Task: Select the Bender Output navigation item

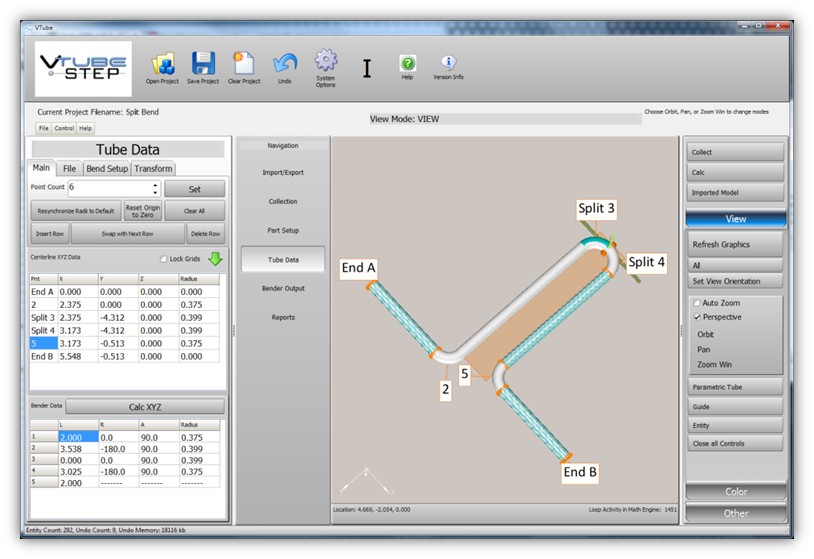Action: coord(283,289)
